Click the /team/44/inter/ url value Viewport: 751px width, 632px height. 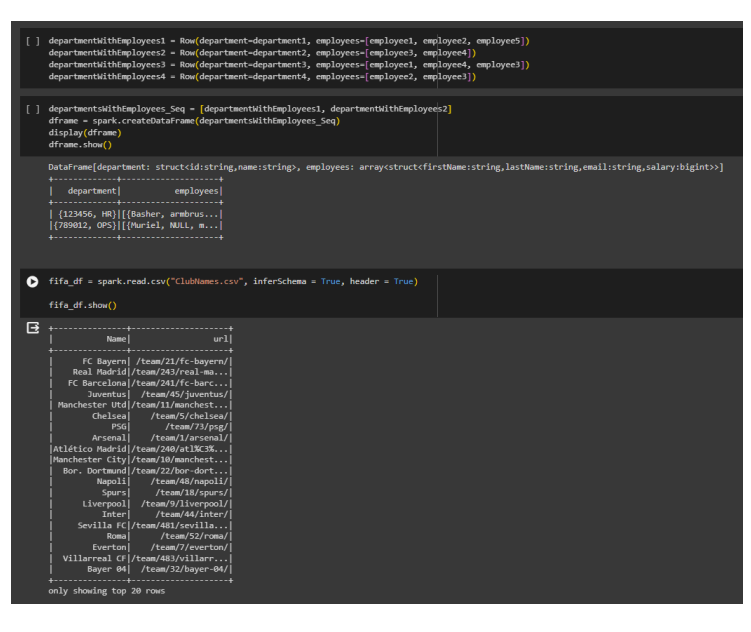pyautogui.click(x=192, y=514)
